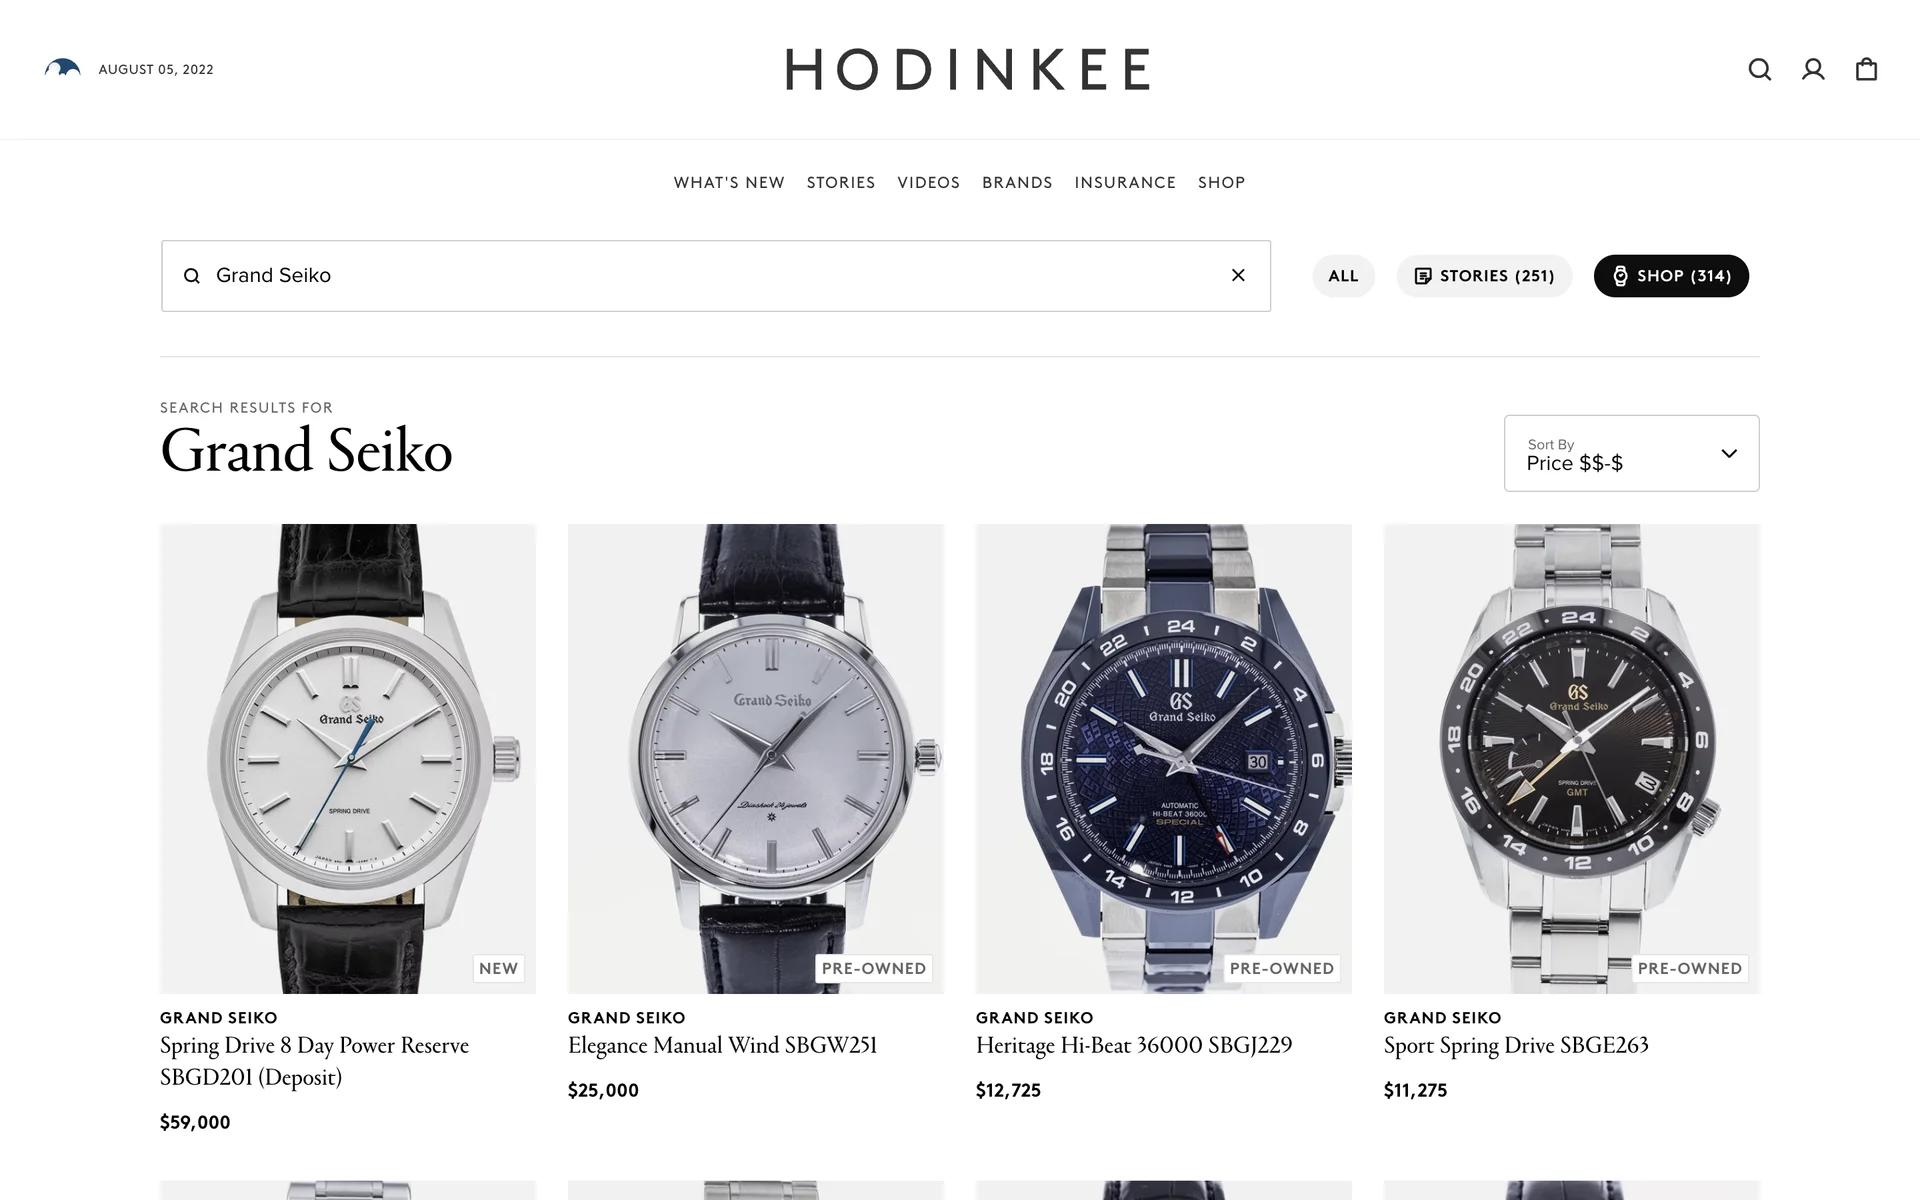Select the Shop (314) filter
This screenshot has width=1920, height=1200.
pyautogui.click(x=1671, y=276)
